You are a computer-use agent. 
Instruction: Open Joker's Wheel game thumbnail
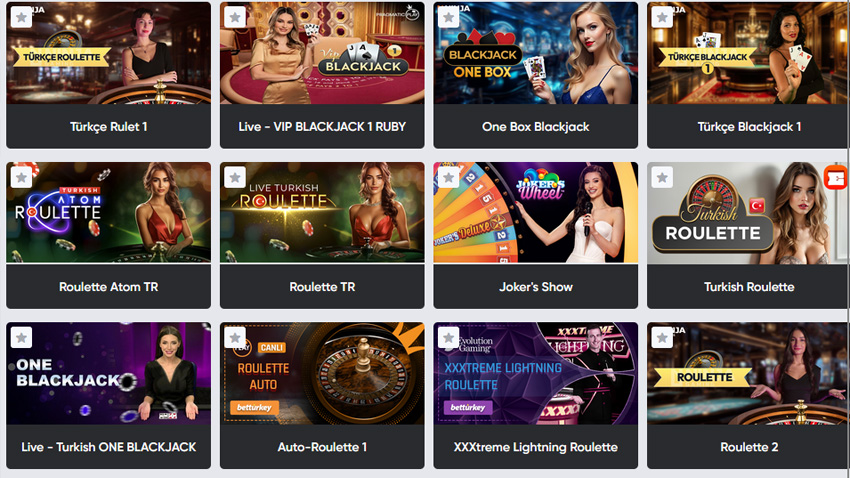(x=536, y=212)
